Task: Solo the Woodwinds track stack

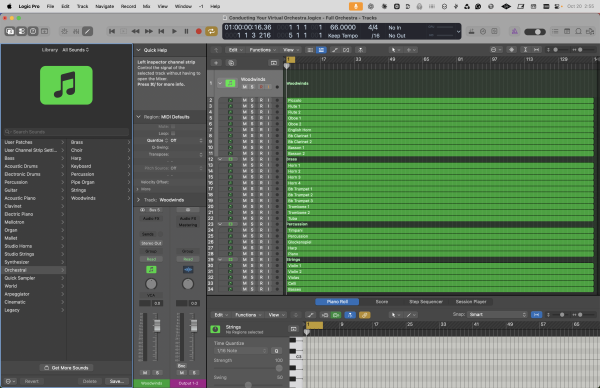Action: click(252, 87)
